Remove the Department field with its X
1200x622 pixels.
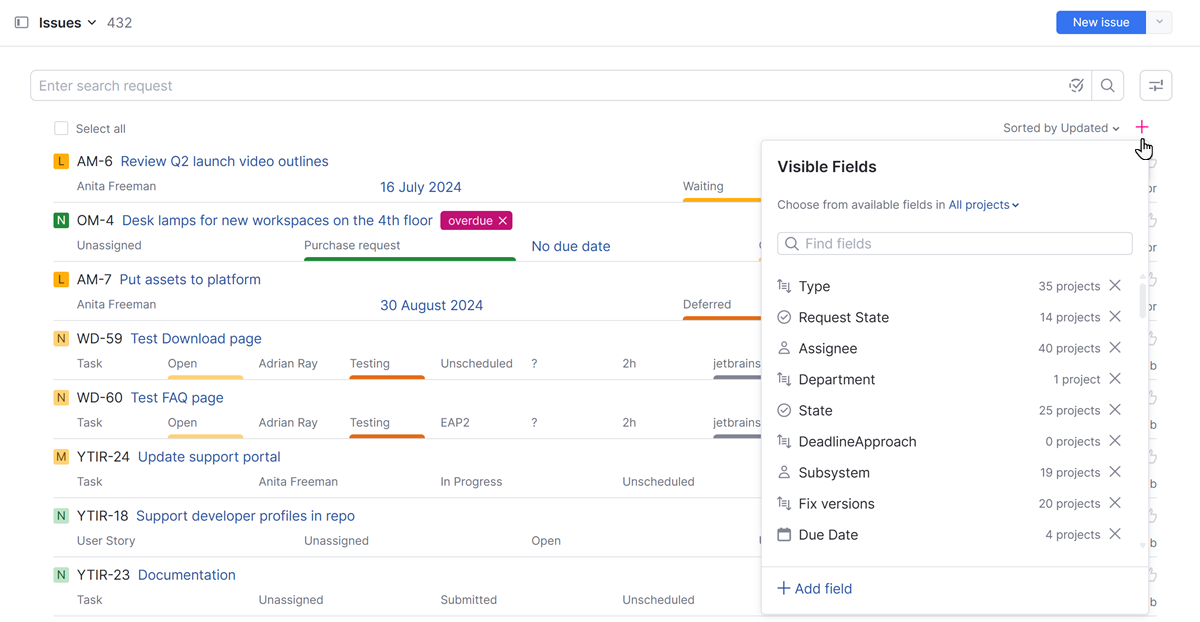[1115, 379]
